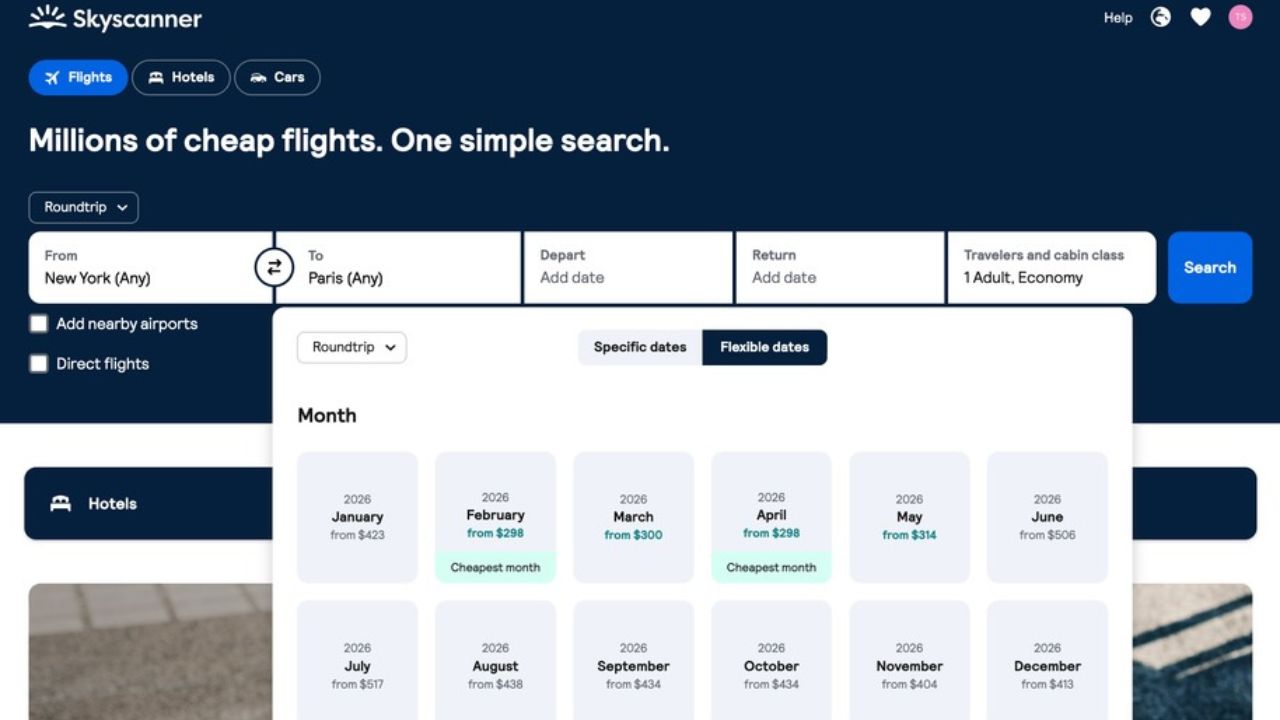Viewport: 1280px width, 720px height.
Task: Select the Flexible dates tab
Action: (765, 347)
